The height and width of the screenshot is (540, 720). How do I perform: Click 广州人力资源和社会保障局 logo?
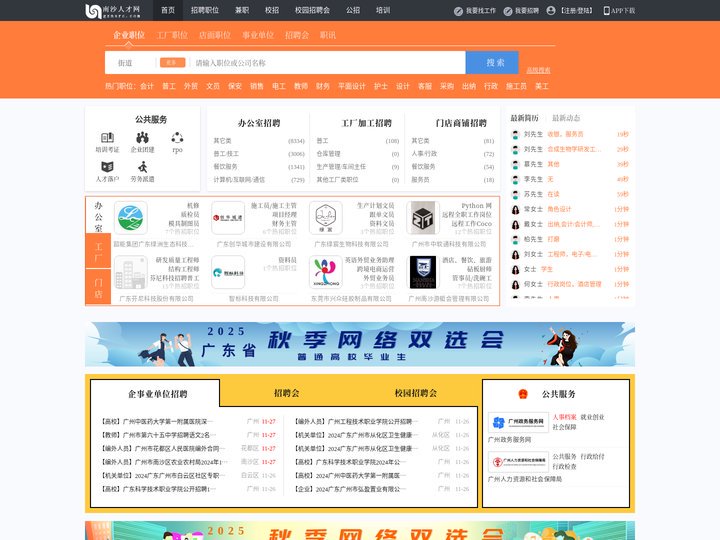pos(518,462)
